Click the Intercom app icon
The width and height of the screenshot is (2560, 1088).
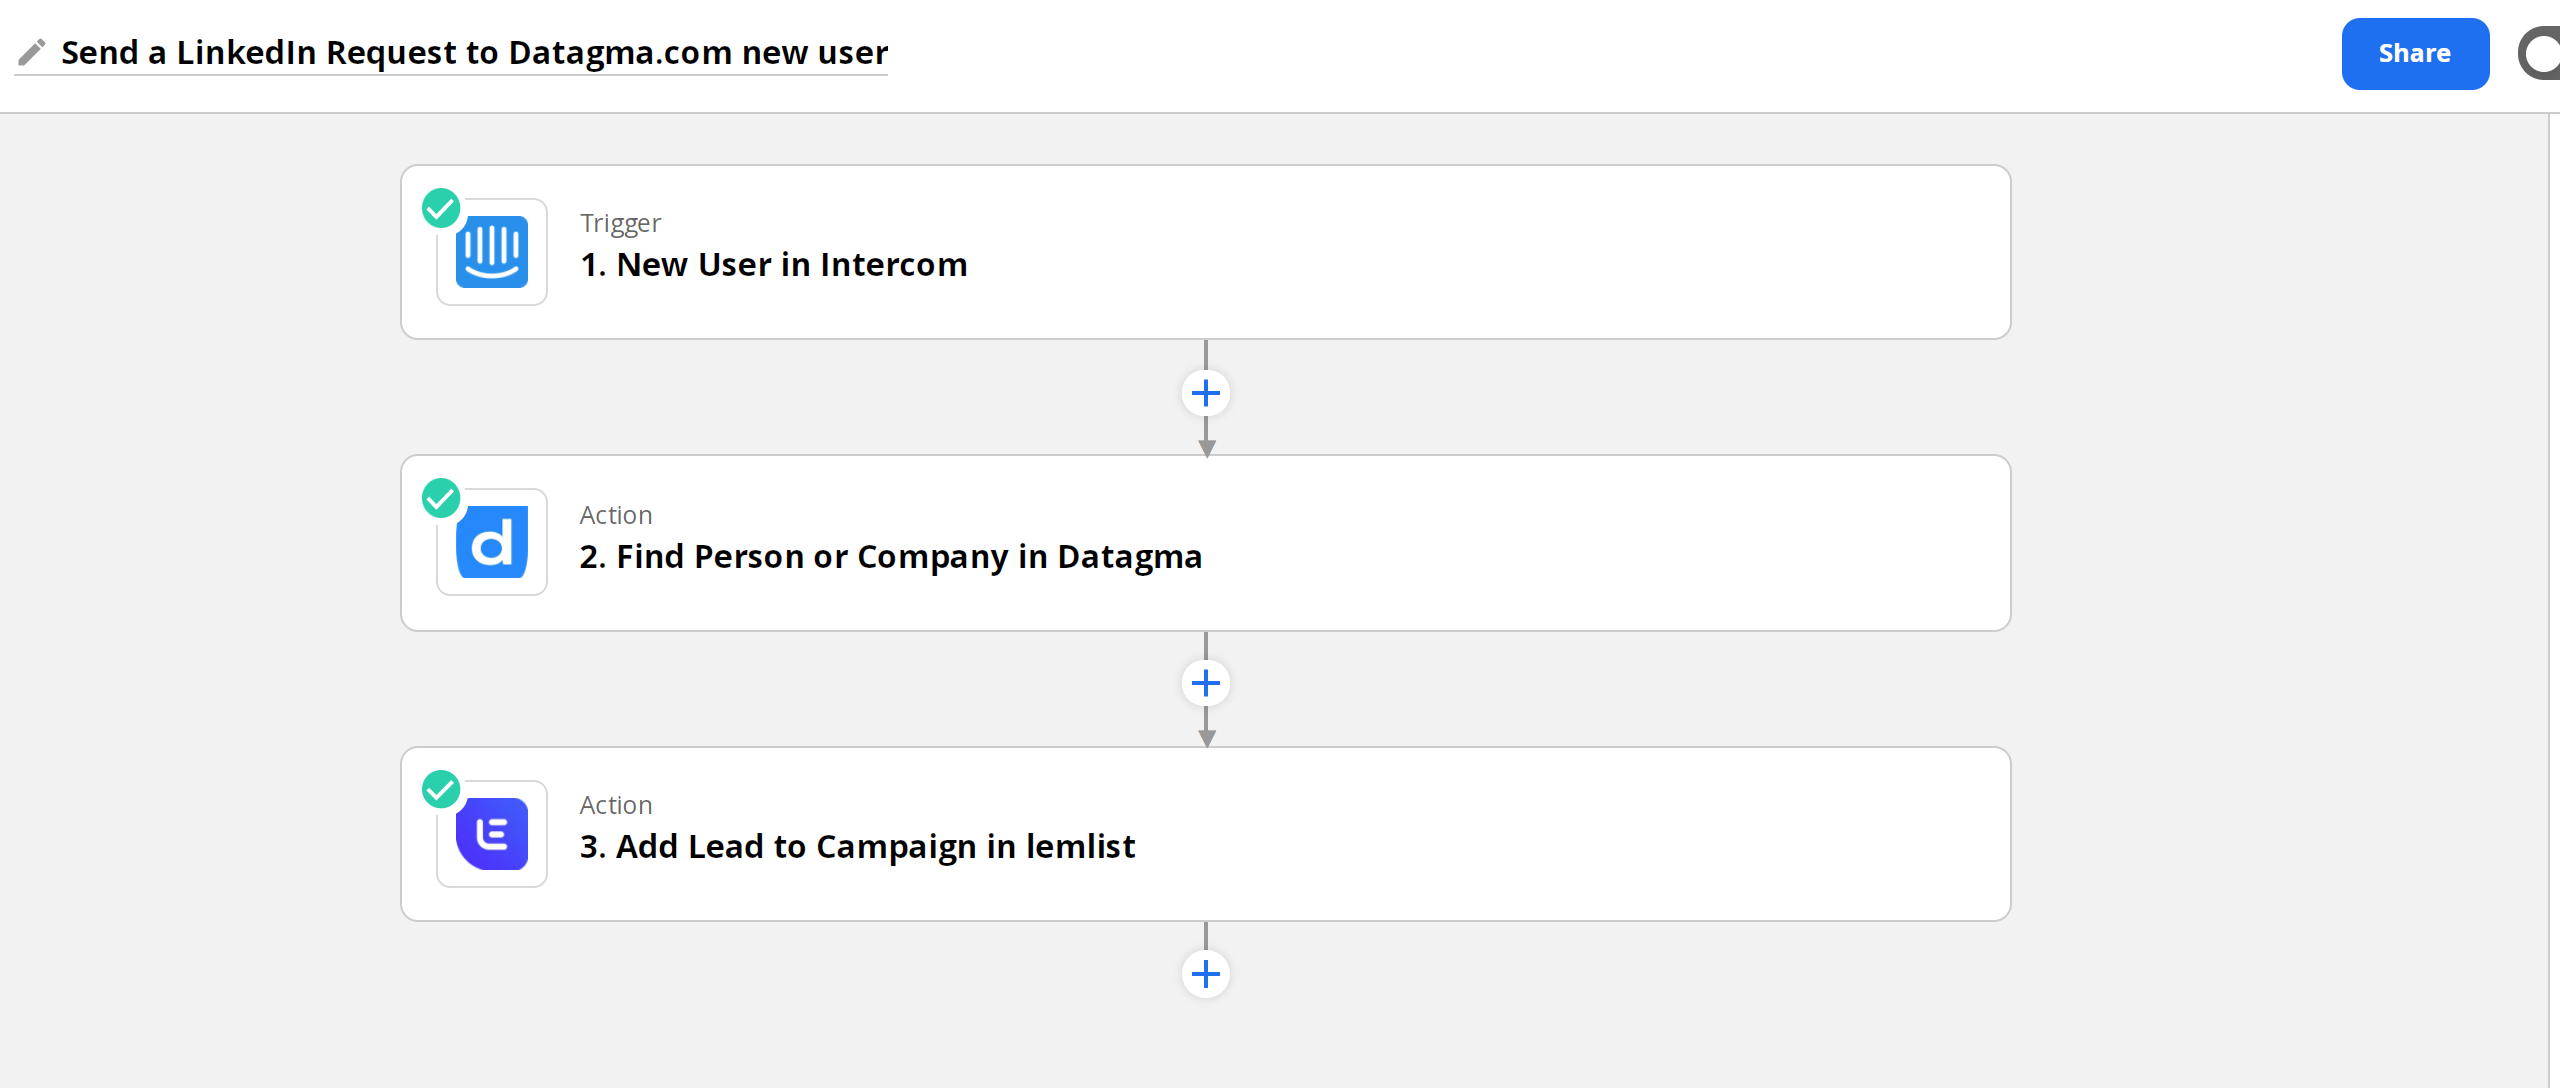(x=492, y=252)
